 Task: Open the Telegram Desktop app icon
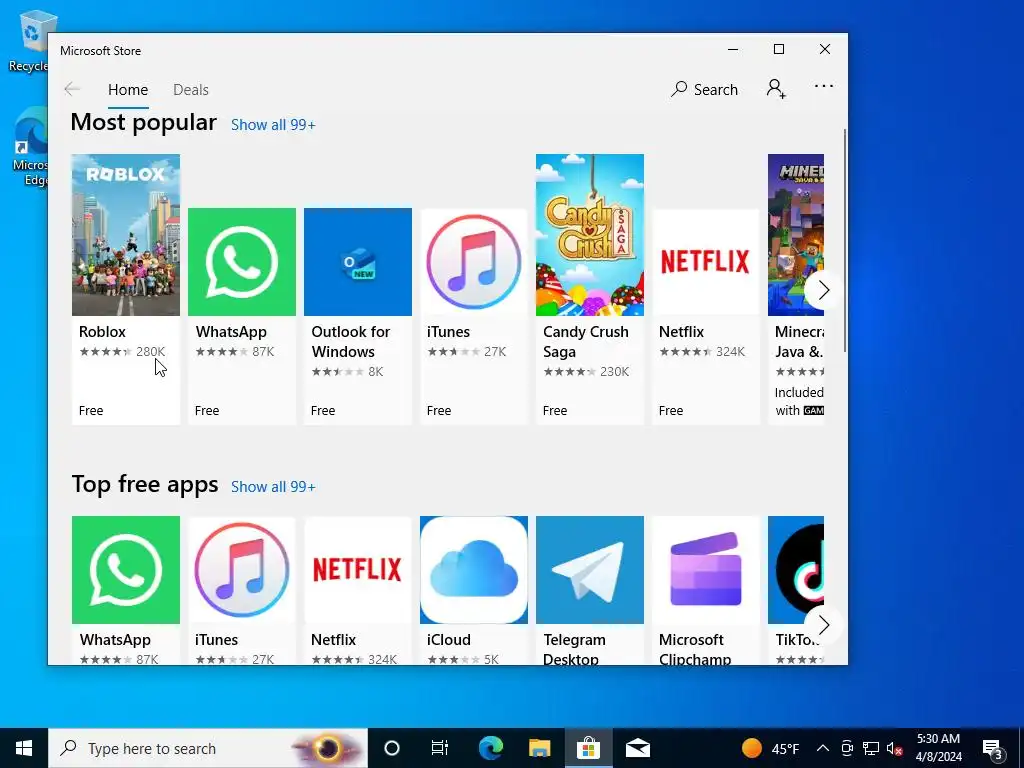pos(590,570)
